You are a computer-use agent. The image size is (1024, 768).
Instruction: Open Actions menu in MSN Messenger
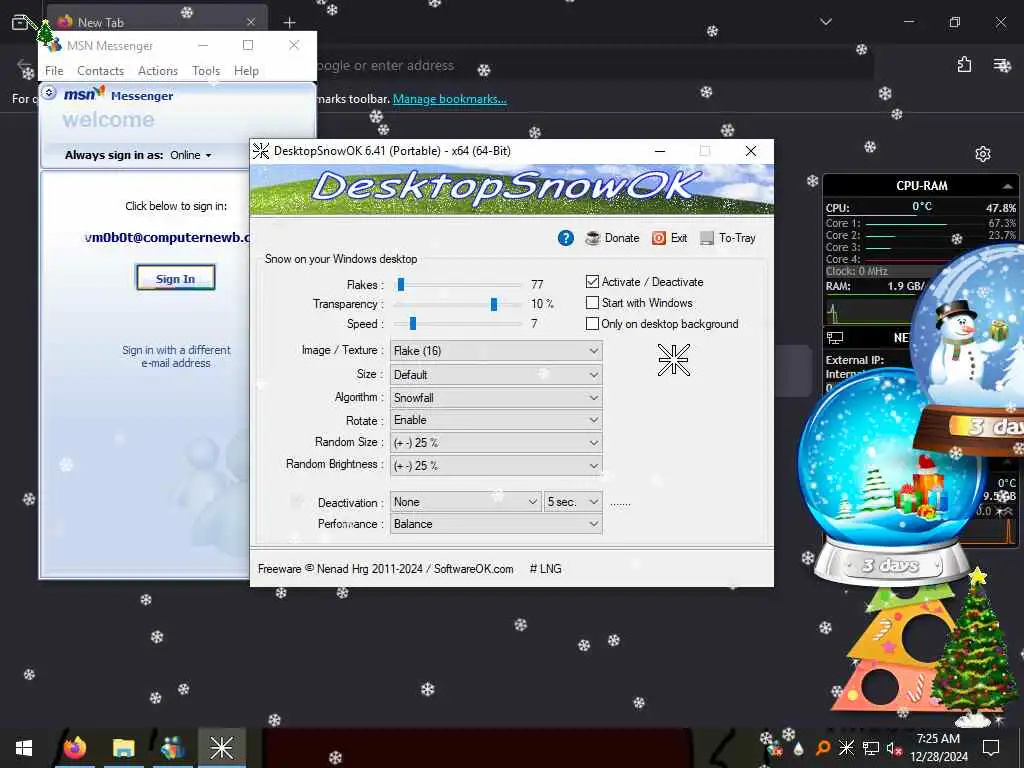click(158, 71)
